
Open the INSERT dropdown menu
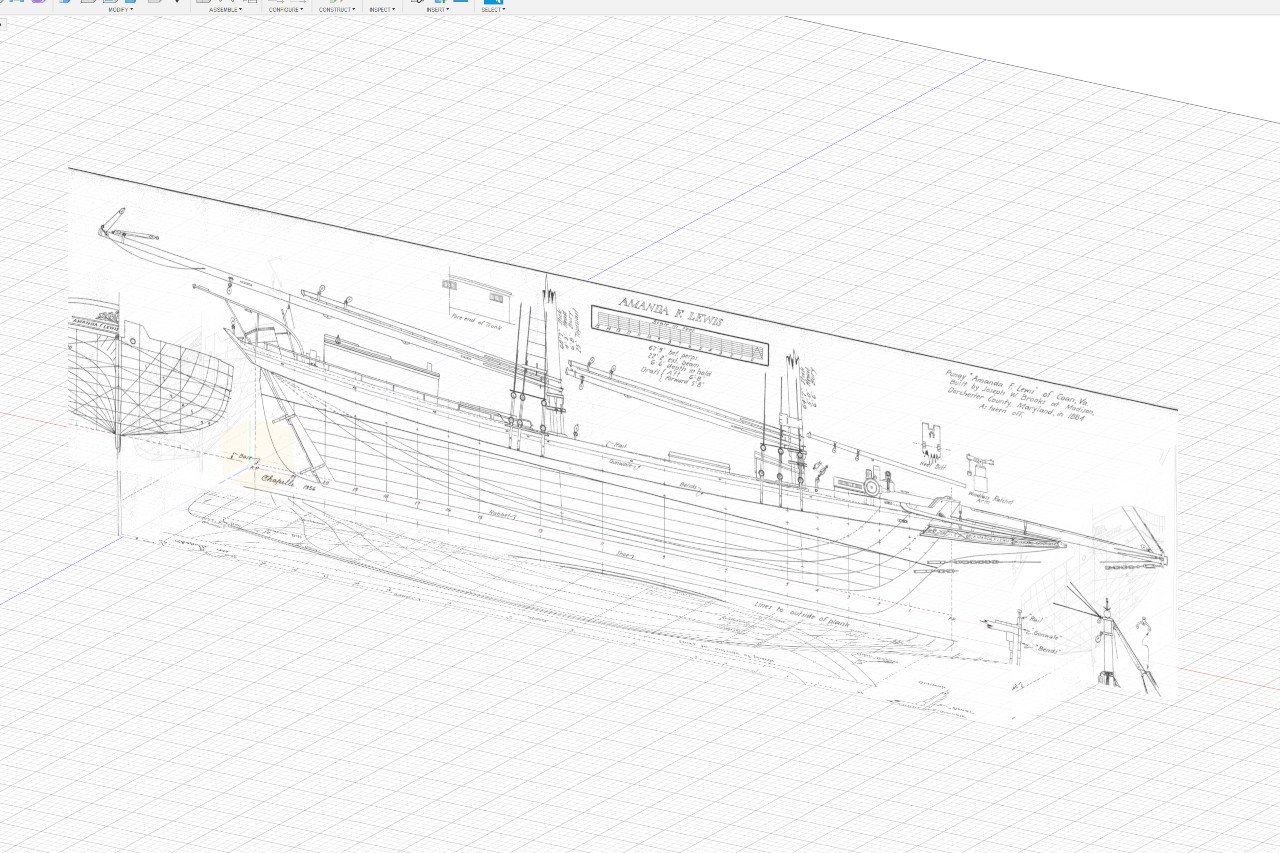click(436, 9)
